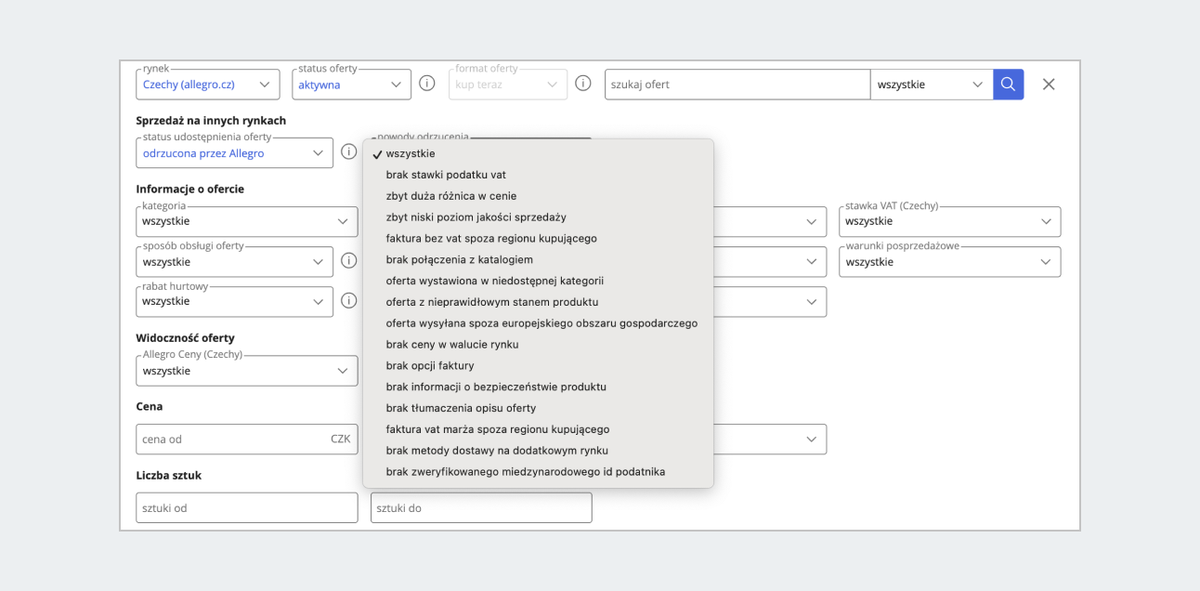Click info icon beside rabat hurtowy
1200x591 pixels.
point(349,301)
